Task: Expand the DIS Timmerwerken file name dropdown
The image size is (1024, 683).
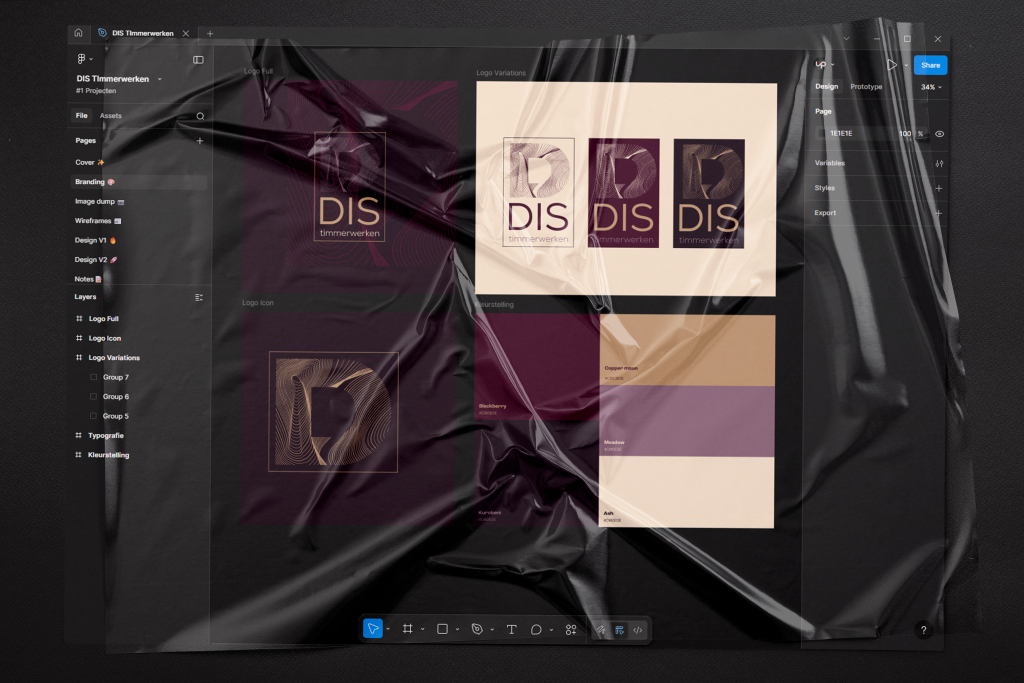Action: 159,79
